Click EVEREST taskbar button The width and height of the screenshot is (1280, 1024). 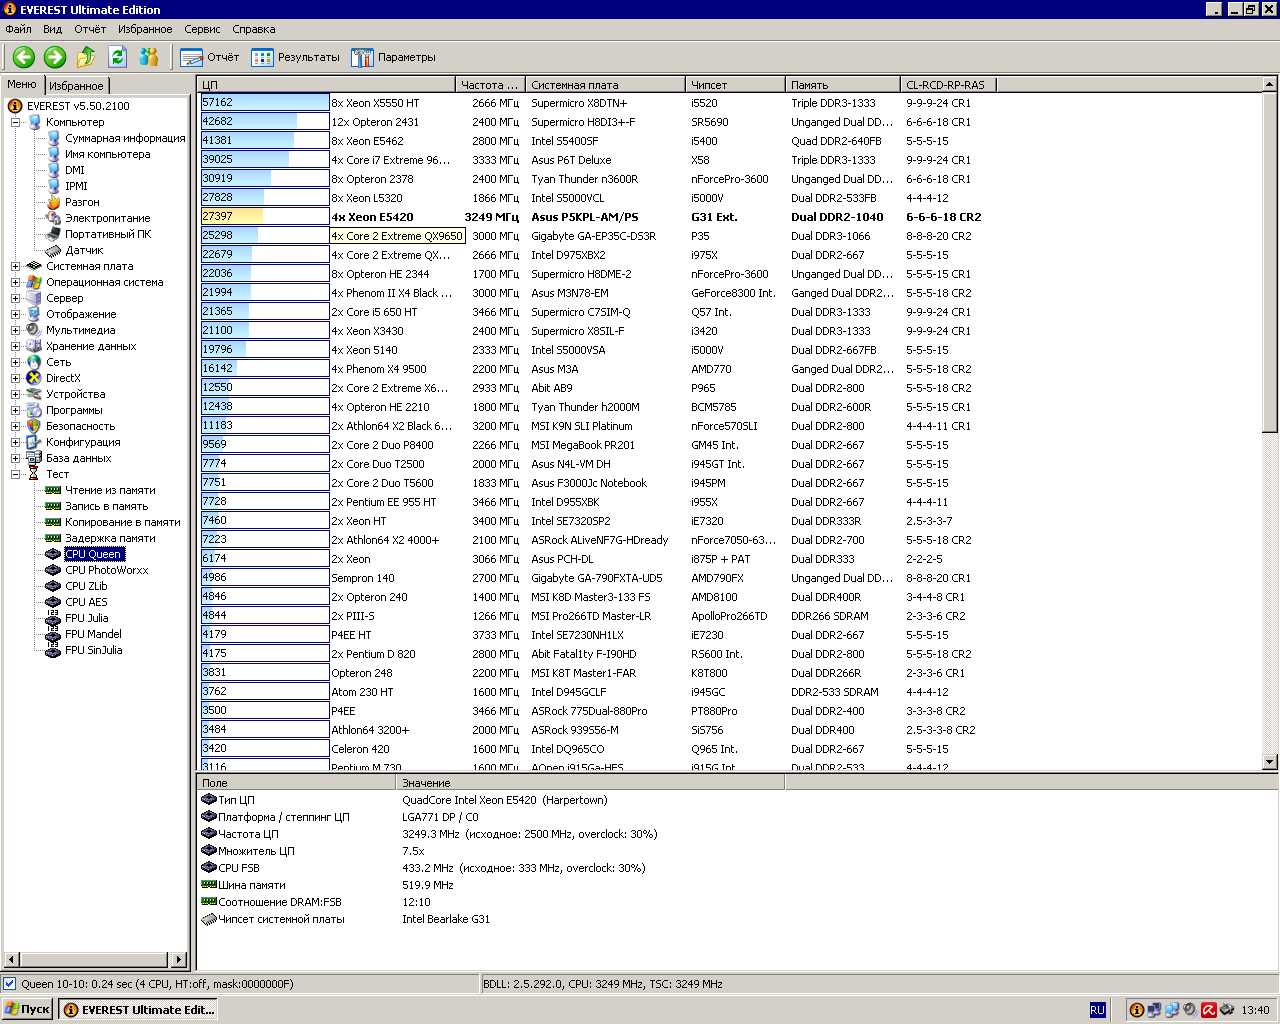(138, 1010)
